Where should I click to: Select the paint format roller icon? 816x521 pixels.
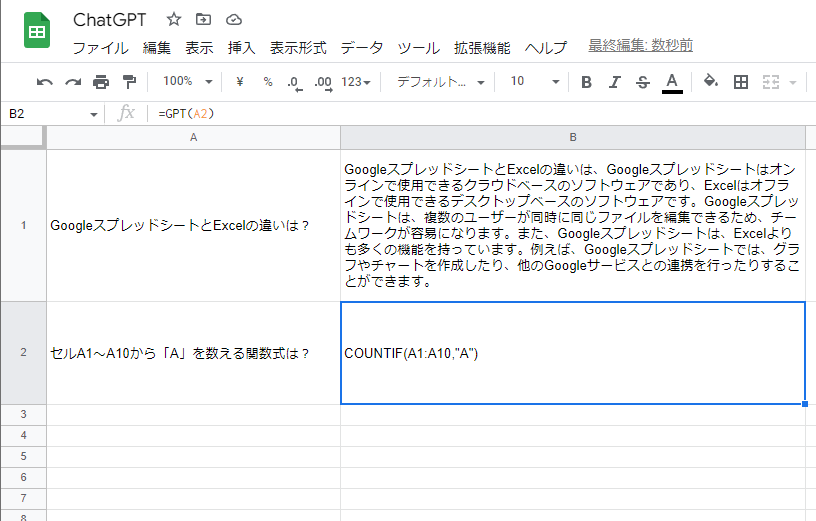[129, 82]
